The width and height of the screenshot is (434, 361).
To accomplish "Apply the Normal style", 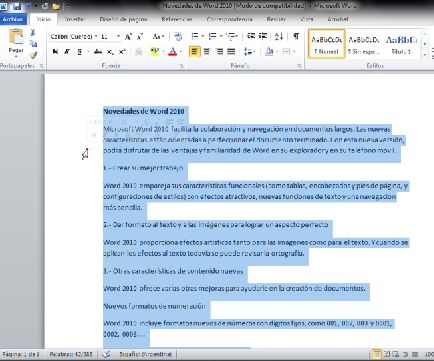I will click(327, 44).
